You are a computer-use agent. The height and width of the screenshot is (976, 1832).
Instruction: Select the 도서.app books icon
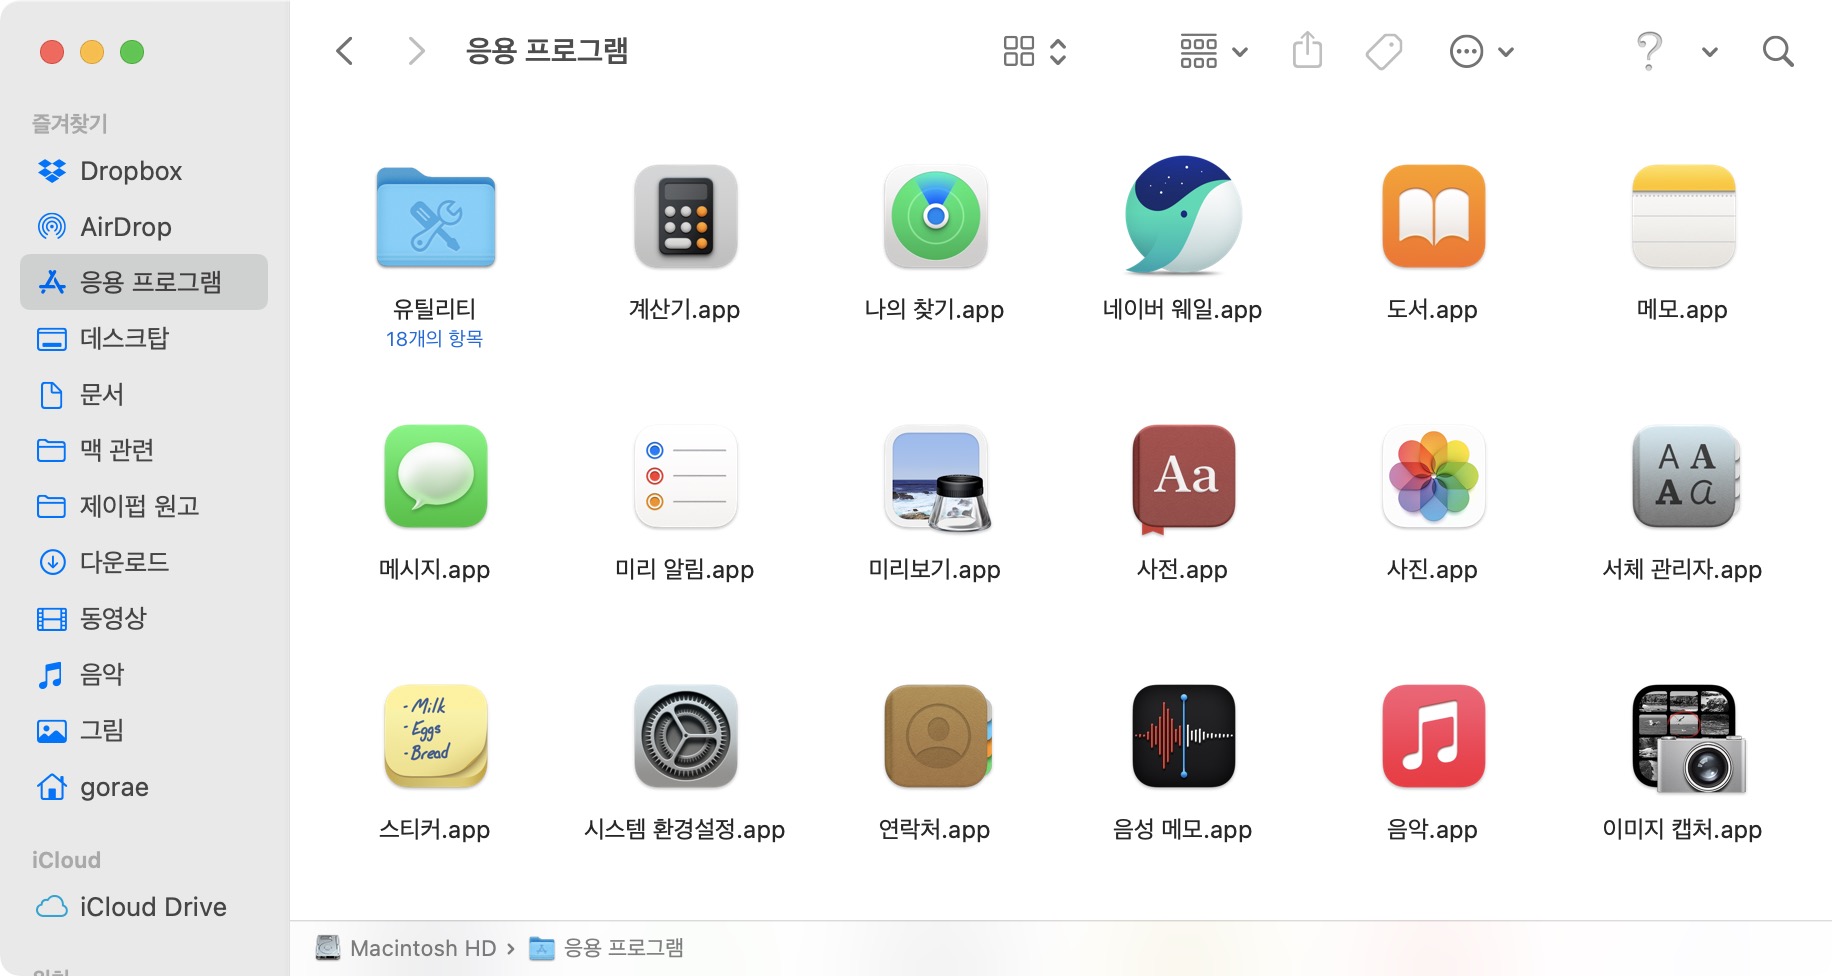click(x=1433, y=217)
